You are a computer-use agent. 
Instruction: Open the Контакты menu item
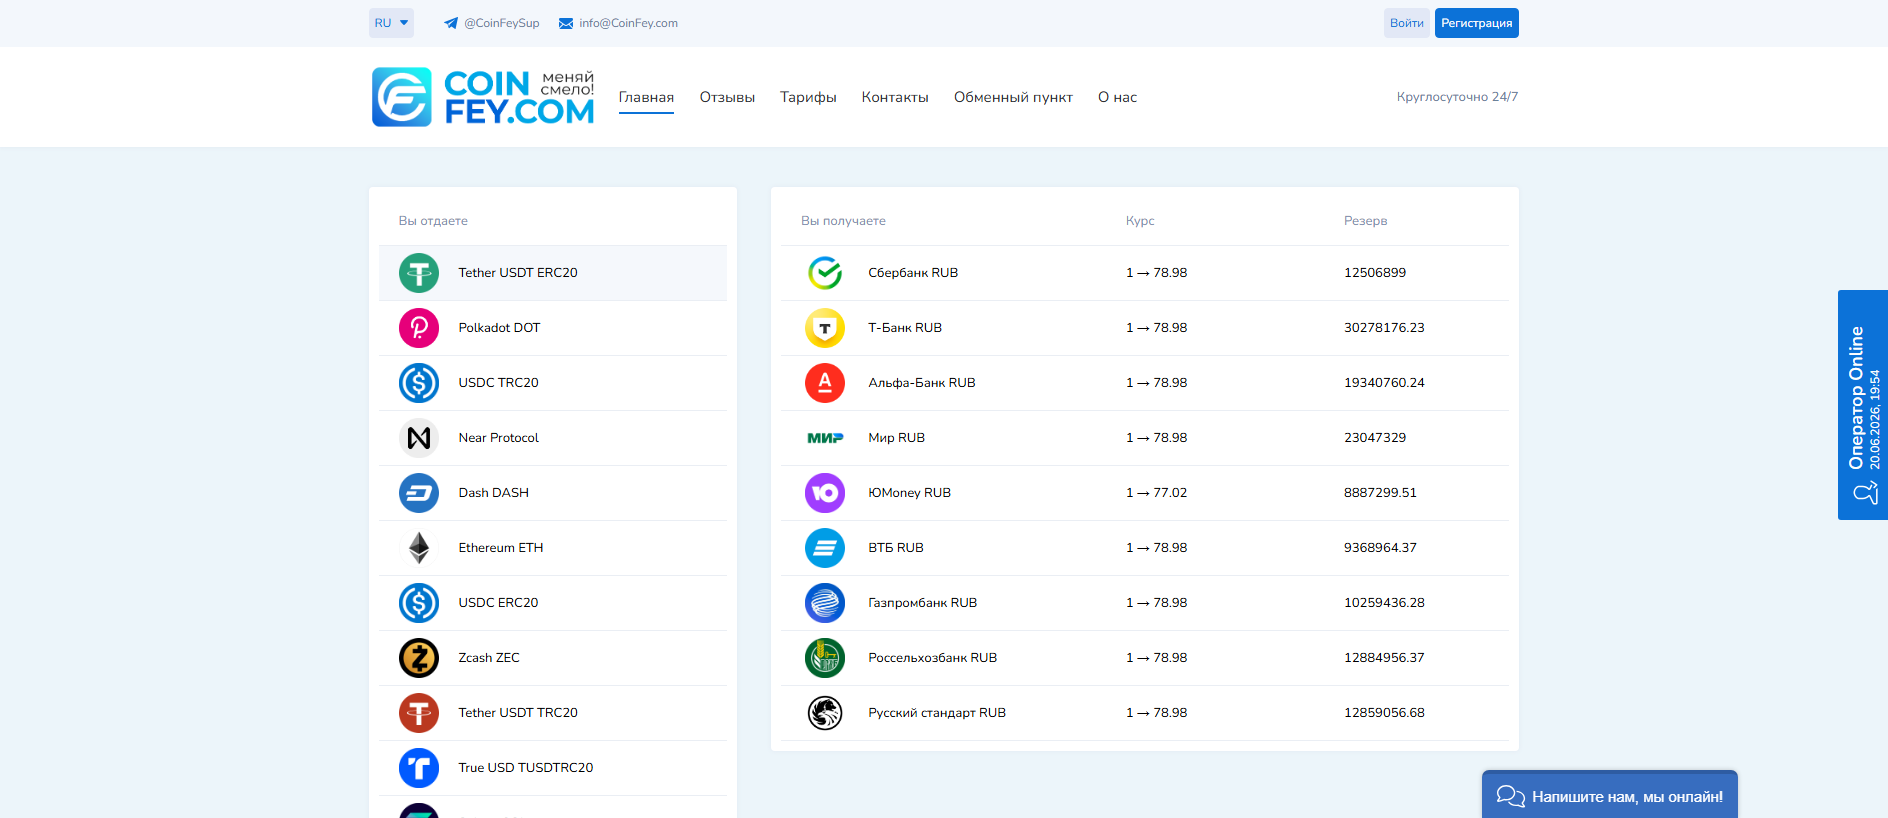[895, 97]
